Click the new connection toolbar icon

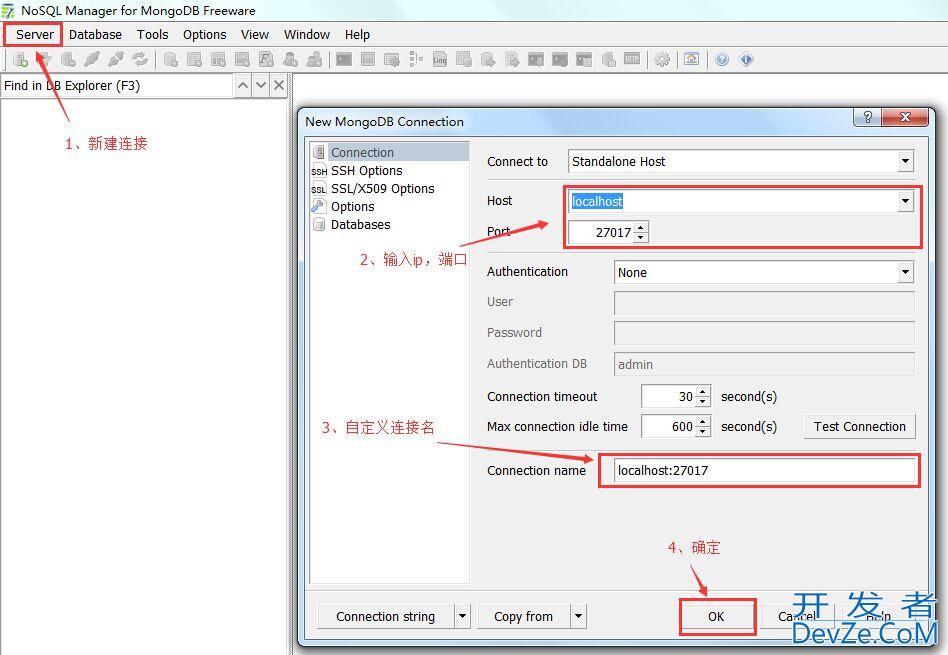(x=20, y=60)
